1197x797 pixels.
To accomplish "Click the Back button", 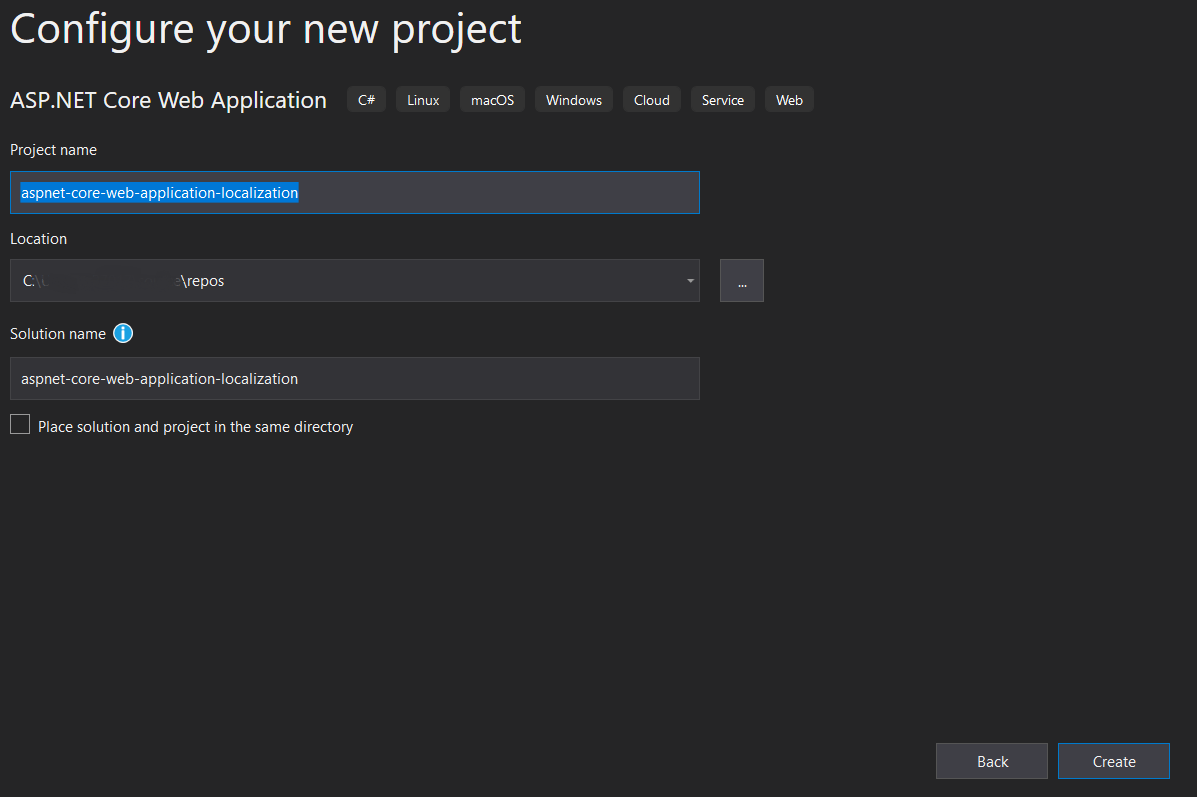I will [991, 760].
